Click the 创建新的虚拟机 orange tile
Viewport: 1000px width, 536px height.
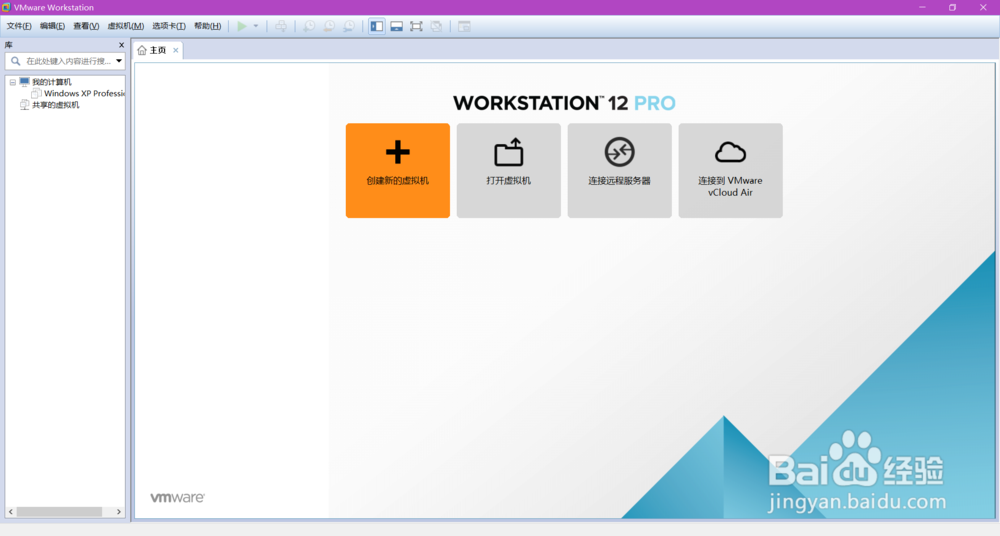click(x=398, y=170)
